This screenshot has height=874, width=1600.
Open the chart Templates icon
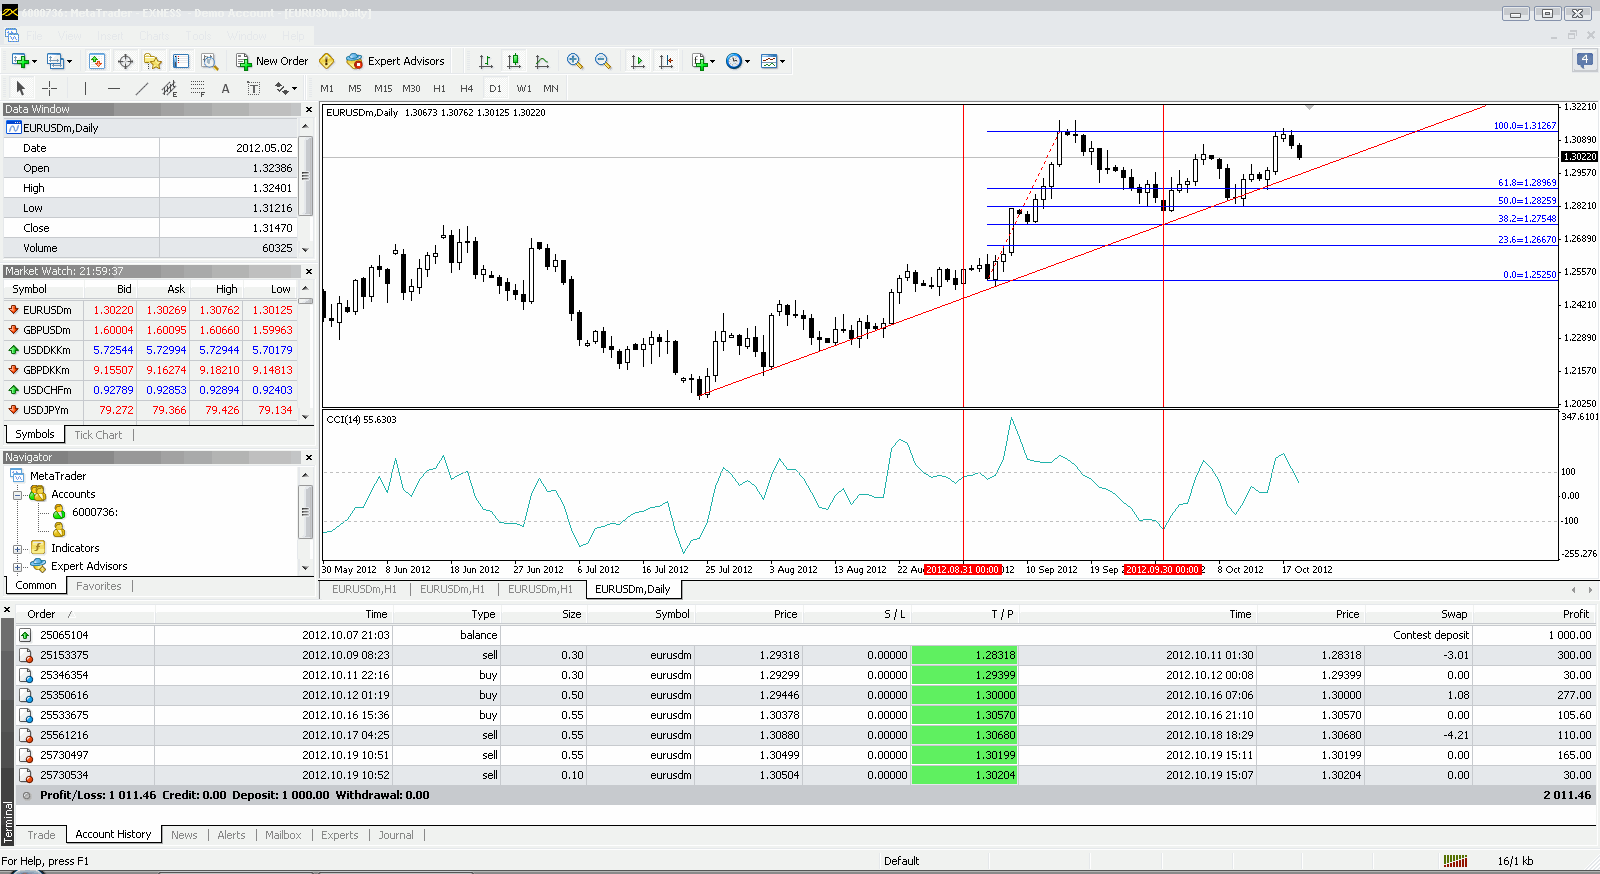[769, 61]
